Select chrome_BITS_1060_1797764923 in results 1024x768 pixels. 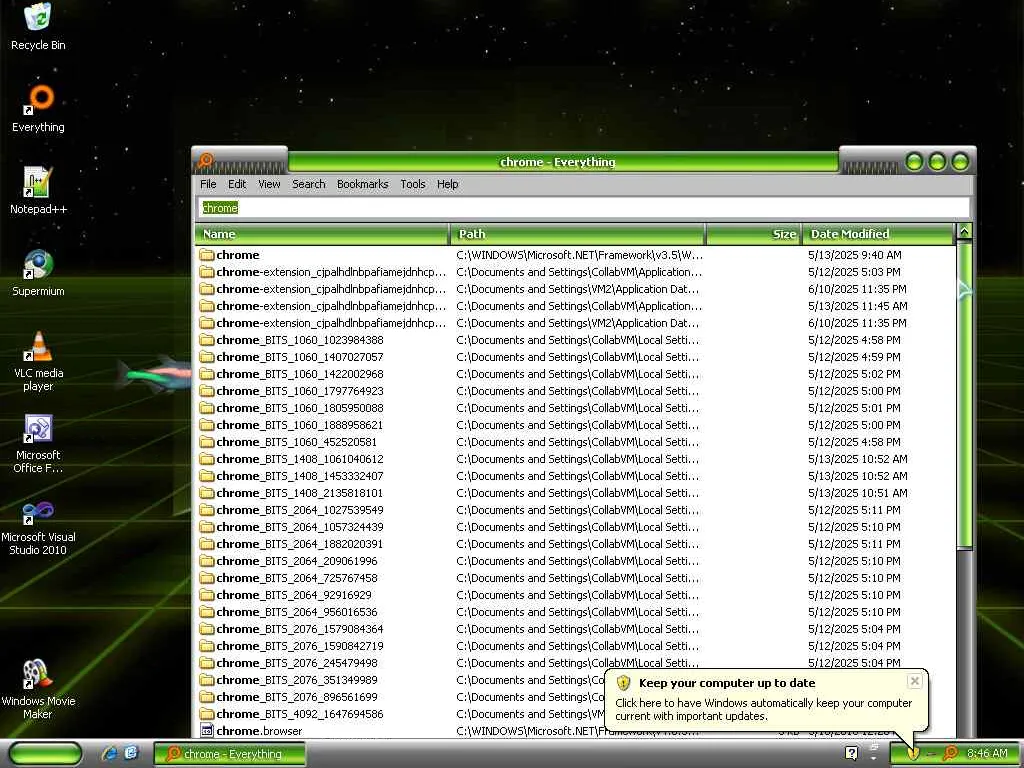pos(575,391)
